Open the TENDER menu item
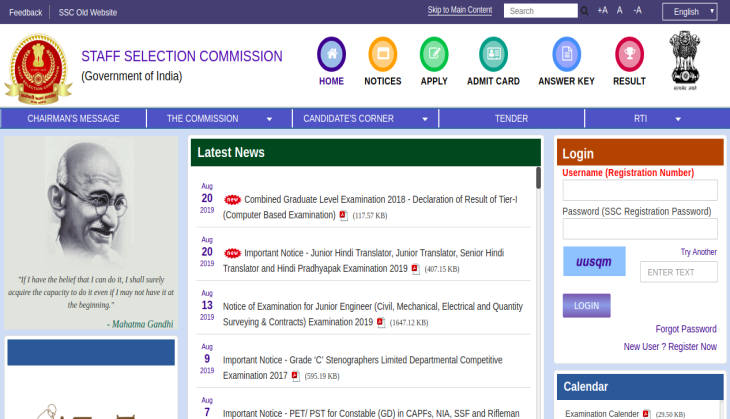 coord(511,119)
